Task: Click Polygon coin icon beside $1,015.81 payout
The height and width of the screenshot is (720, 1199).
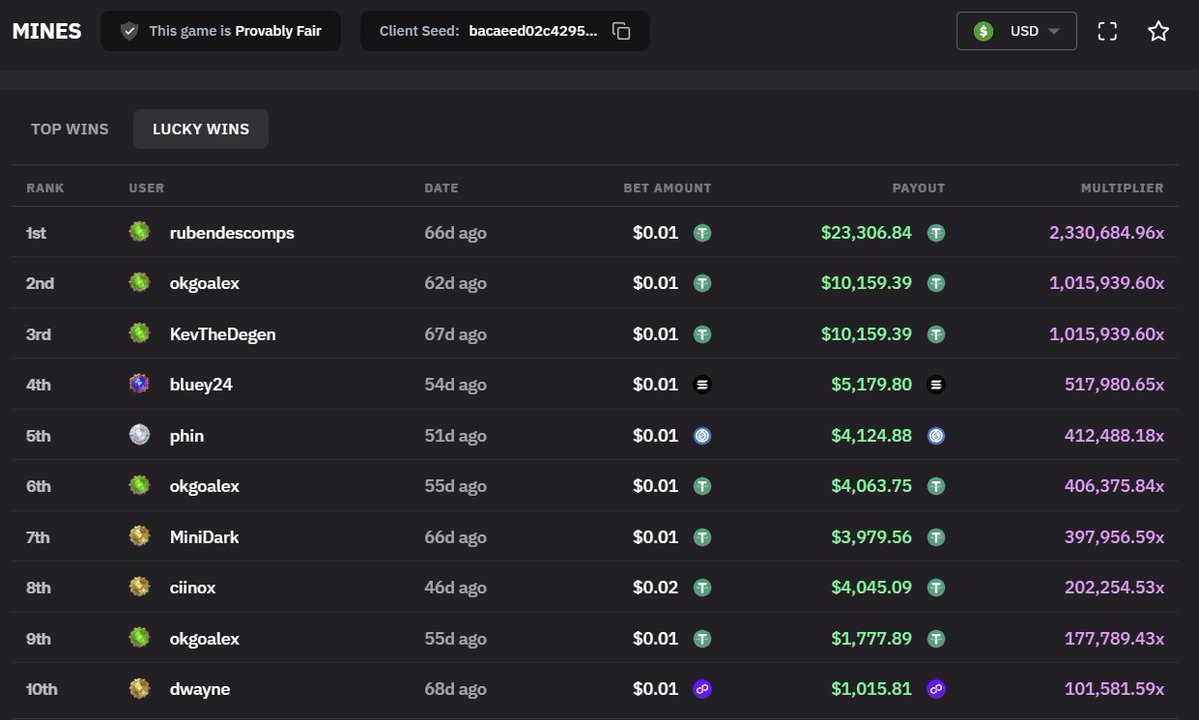Action: pyautogui.click(x=936, y=689)
